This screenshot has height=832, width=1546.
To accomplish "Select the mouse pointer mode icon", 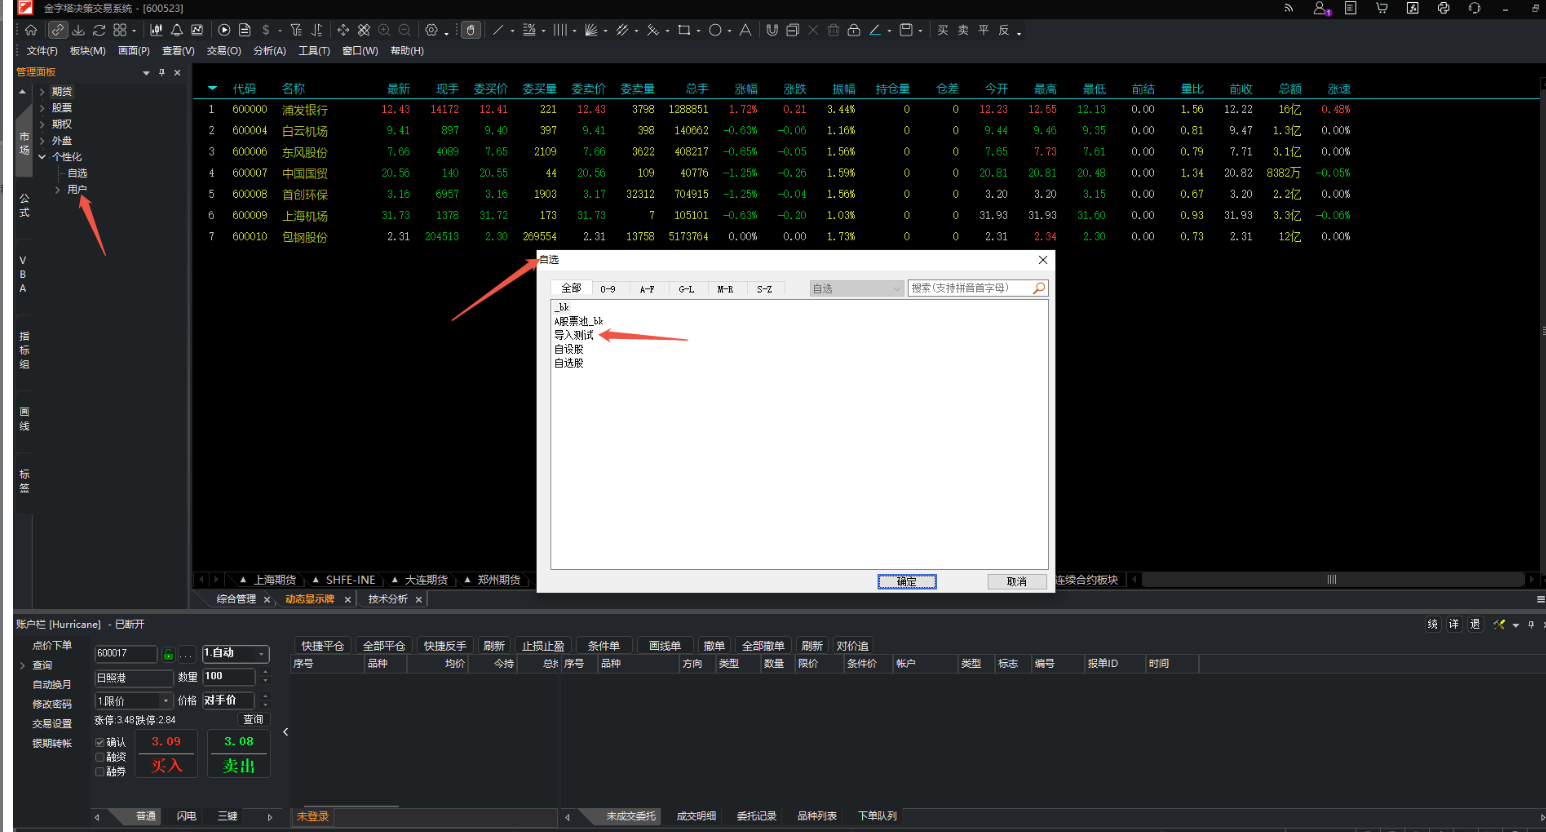I will tap(470, 30).
